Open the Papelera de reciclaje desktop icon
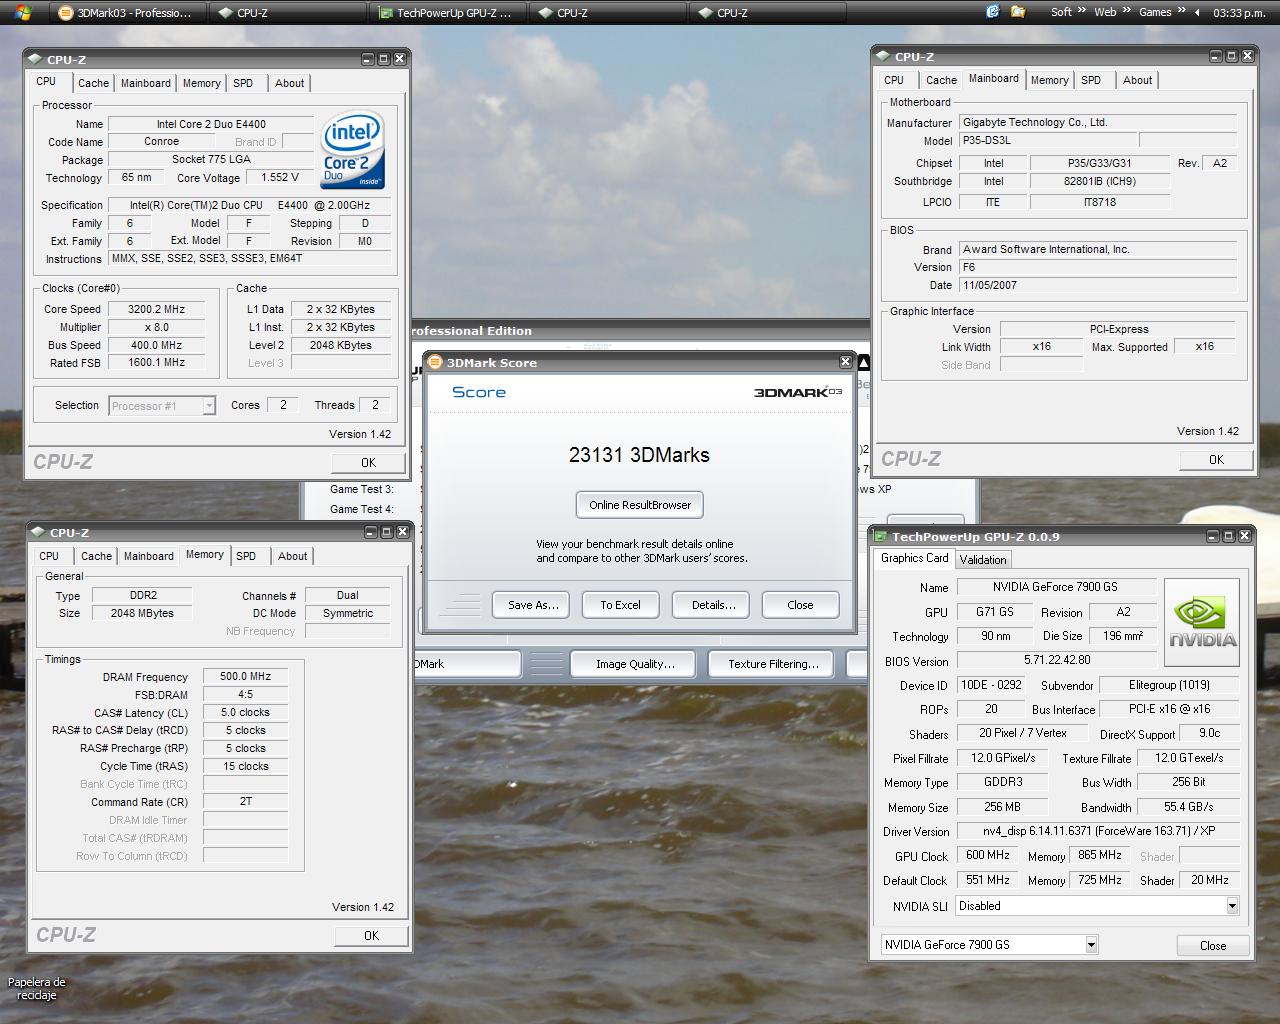 coord(37,988)
